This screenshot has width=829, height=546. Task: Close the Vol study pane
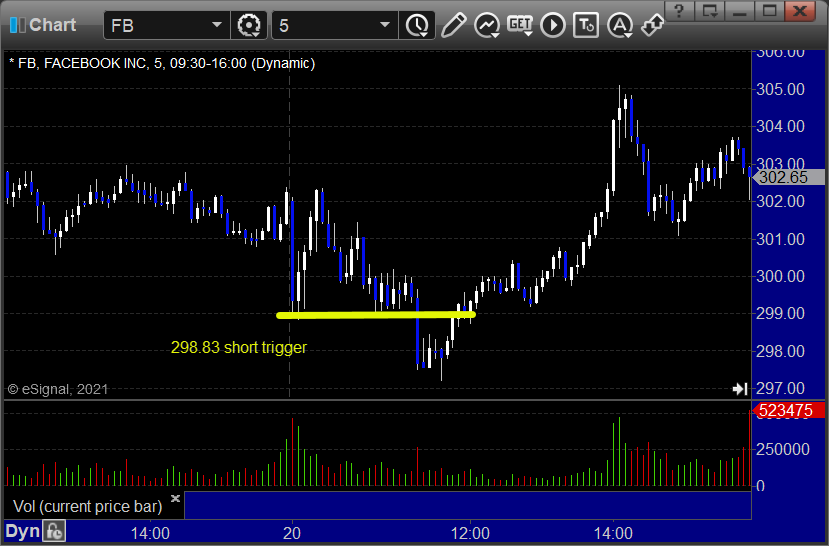[x=176, y=498]
